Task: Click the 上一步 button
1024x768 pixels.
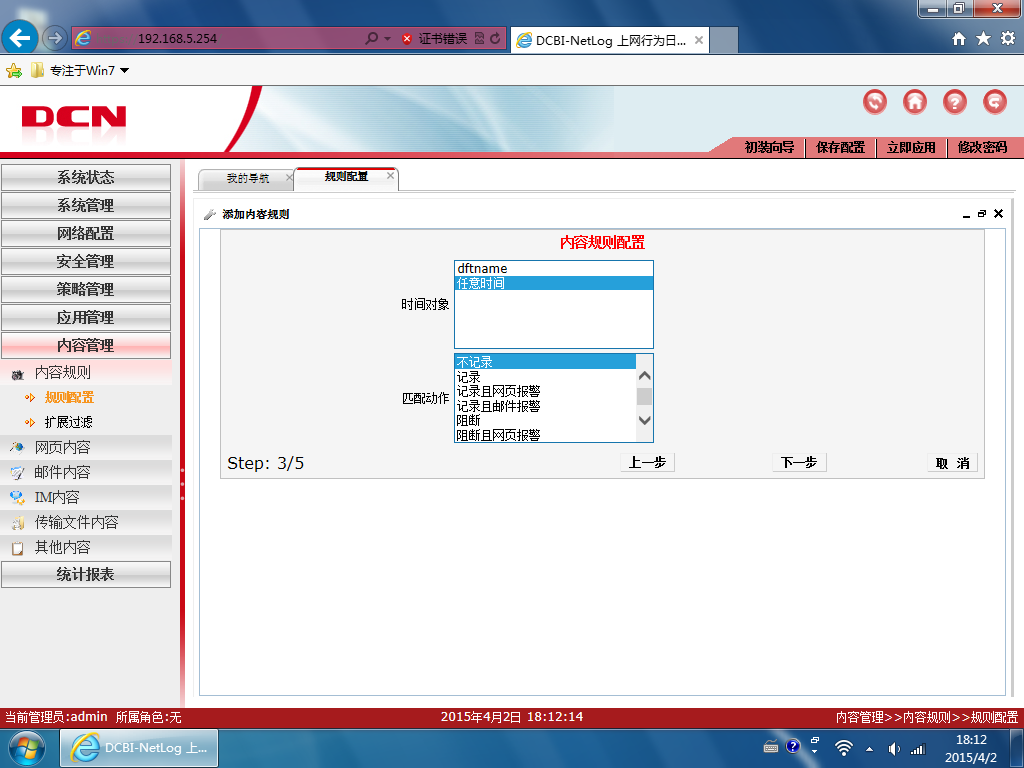Action: pyautogui.click(x=647, y=462)
